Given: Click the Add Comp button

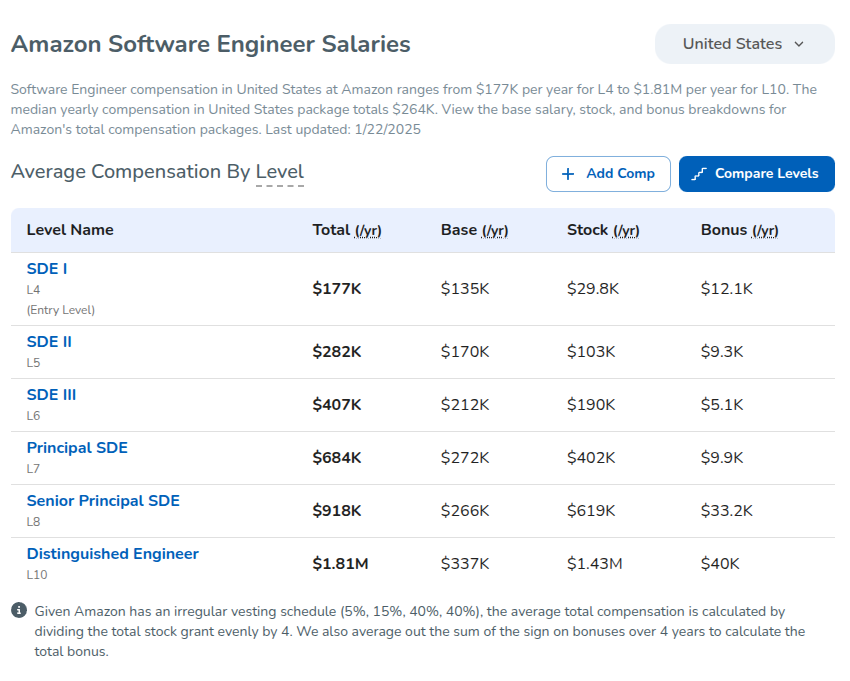Looking at the screenshot, I should (x=608, y=174).
